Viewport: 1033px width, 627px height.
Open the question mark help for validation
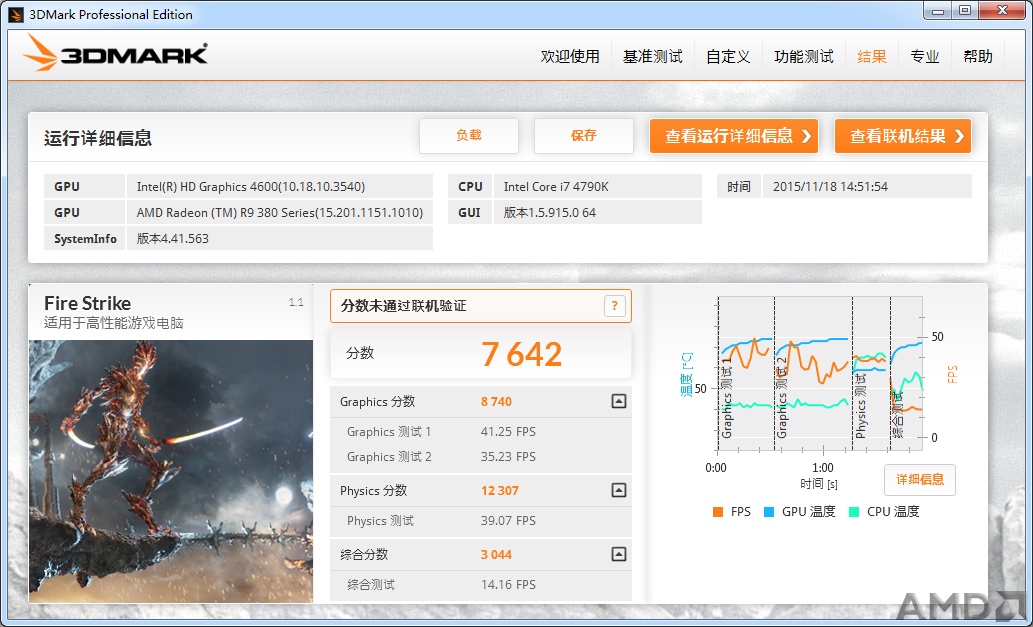pyautogui.click(x=614, y=306)
